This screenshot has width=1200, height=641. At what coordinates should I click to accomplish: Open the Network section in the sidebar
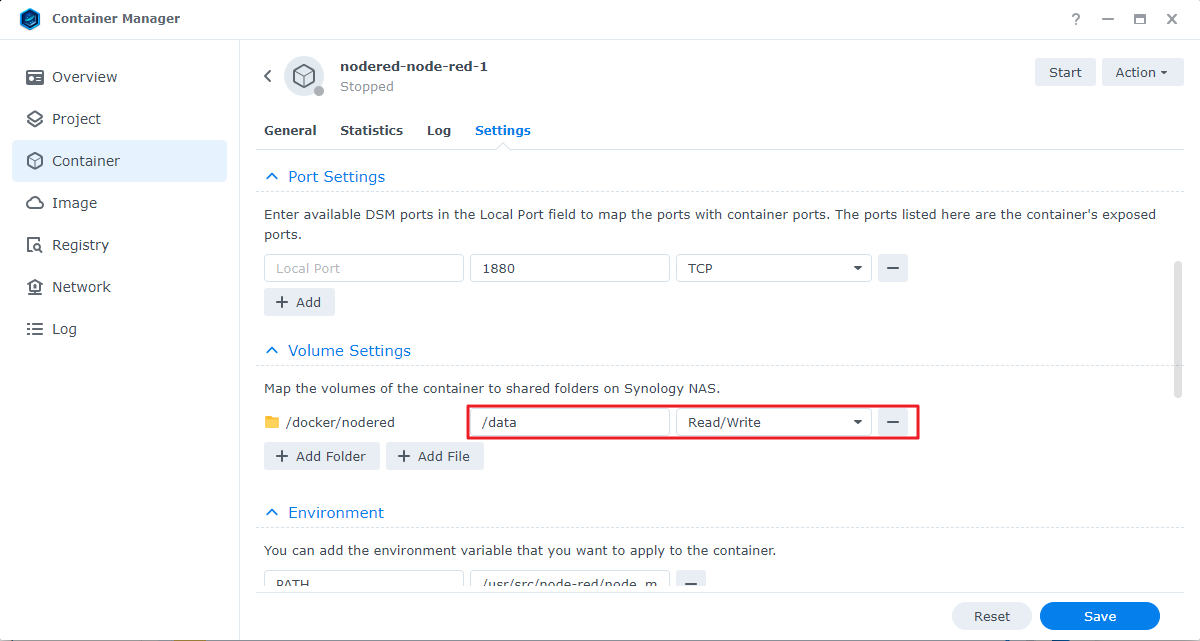(x=81, y=286)
